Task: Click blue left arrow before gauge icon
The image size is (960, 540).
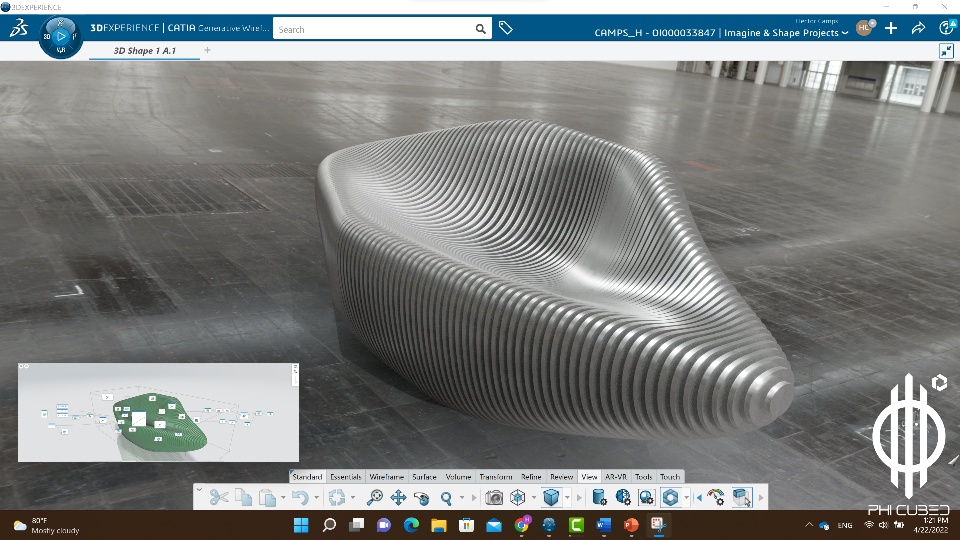Action: coord(699,498)
